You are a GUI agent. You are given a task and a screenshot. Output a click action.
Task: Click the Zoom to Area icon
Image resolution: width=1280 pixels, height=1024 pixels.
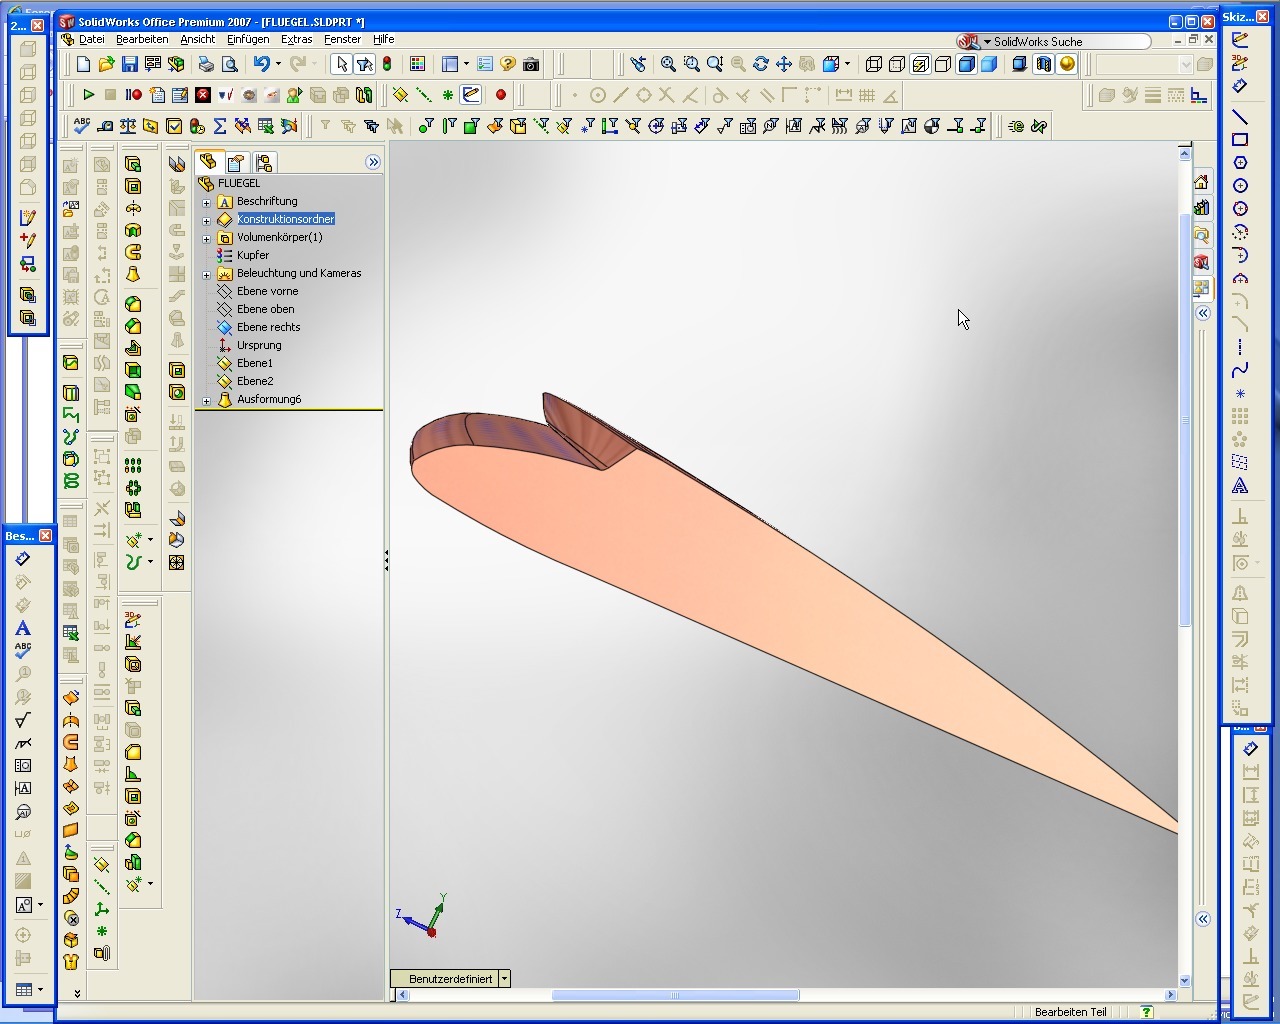691,64
